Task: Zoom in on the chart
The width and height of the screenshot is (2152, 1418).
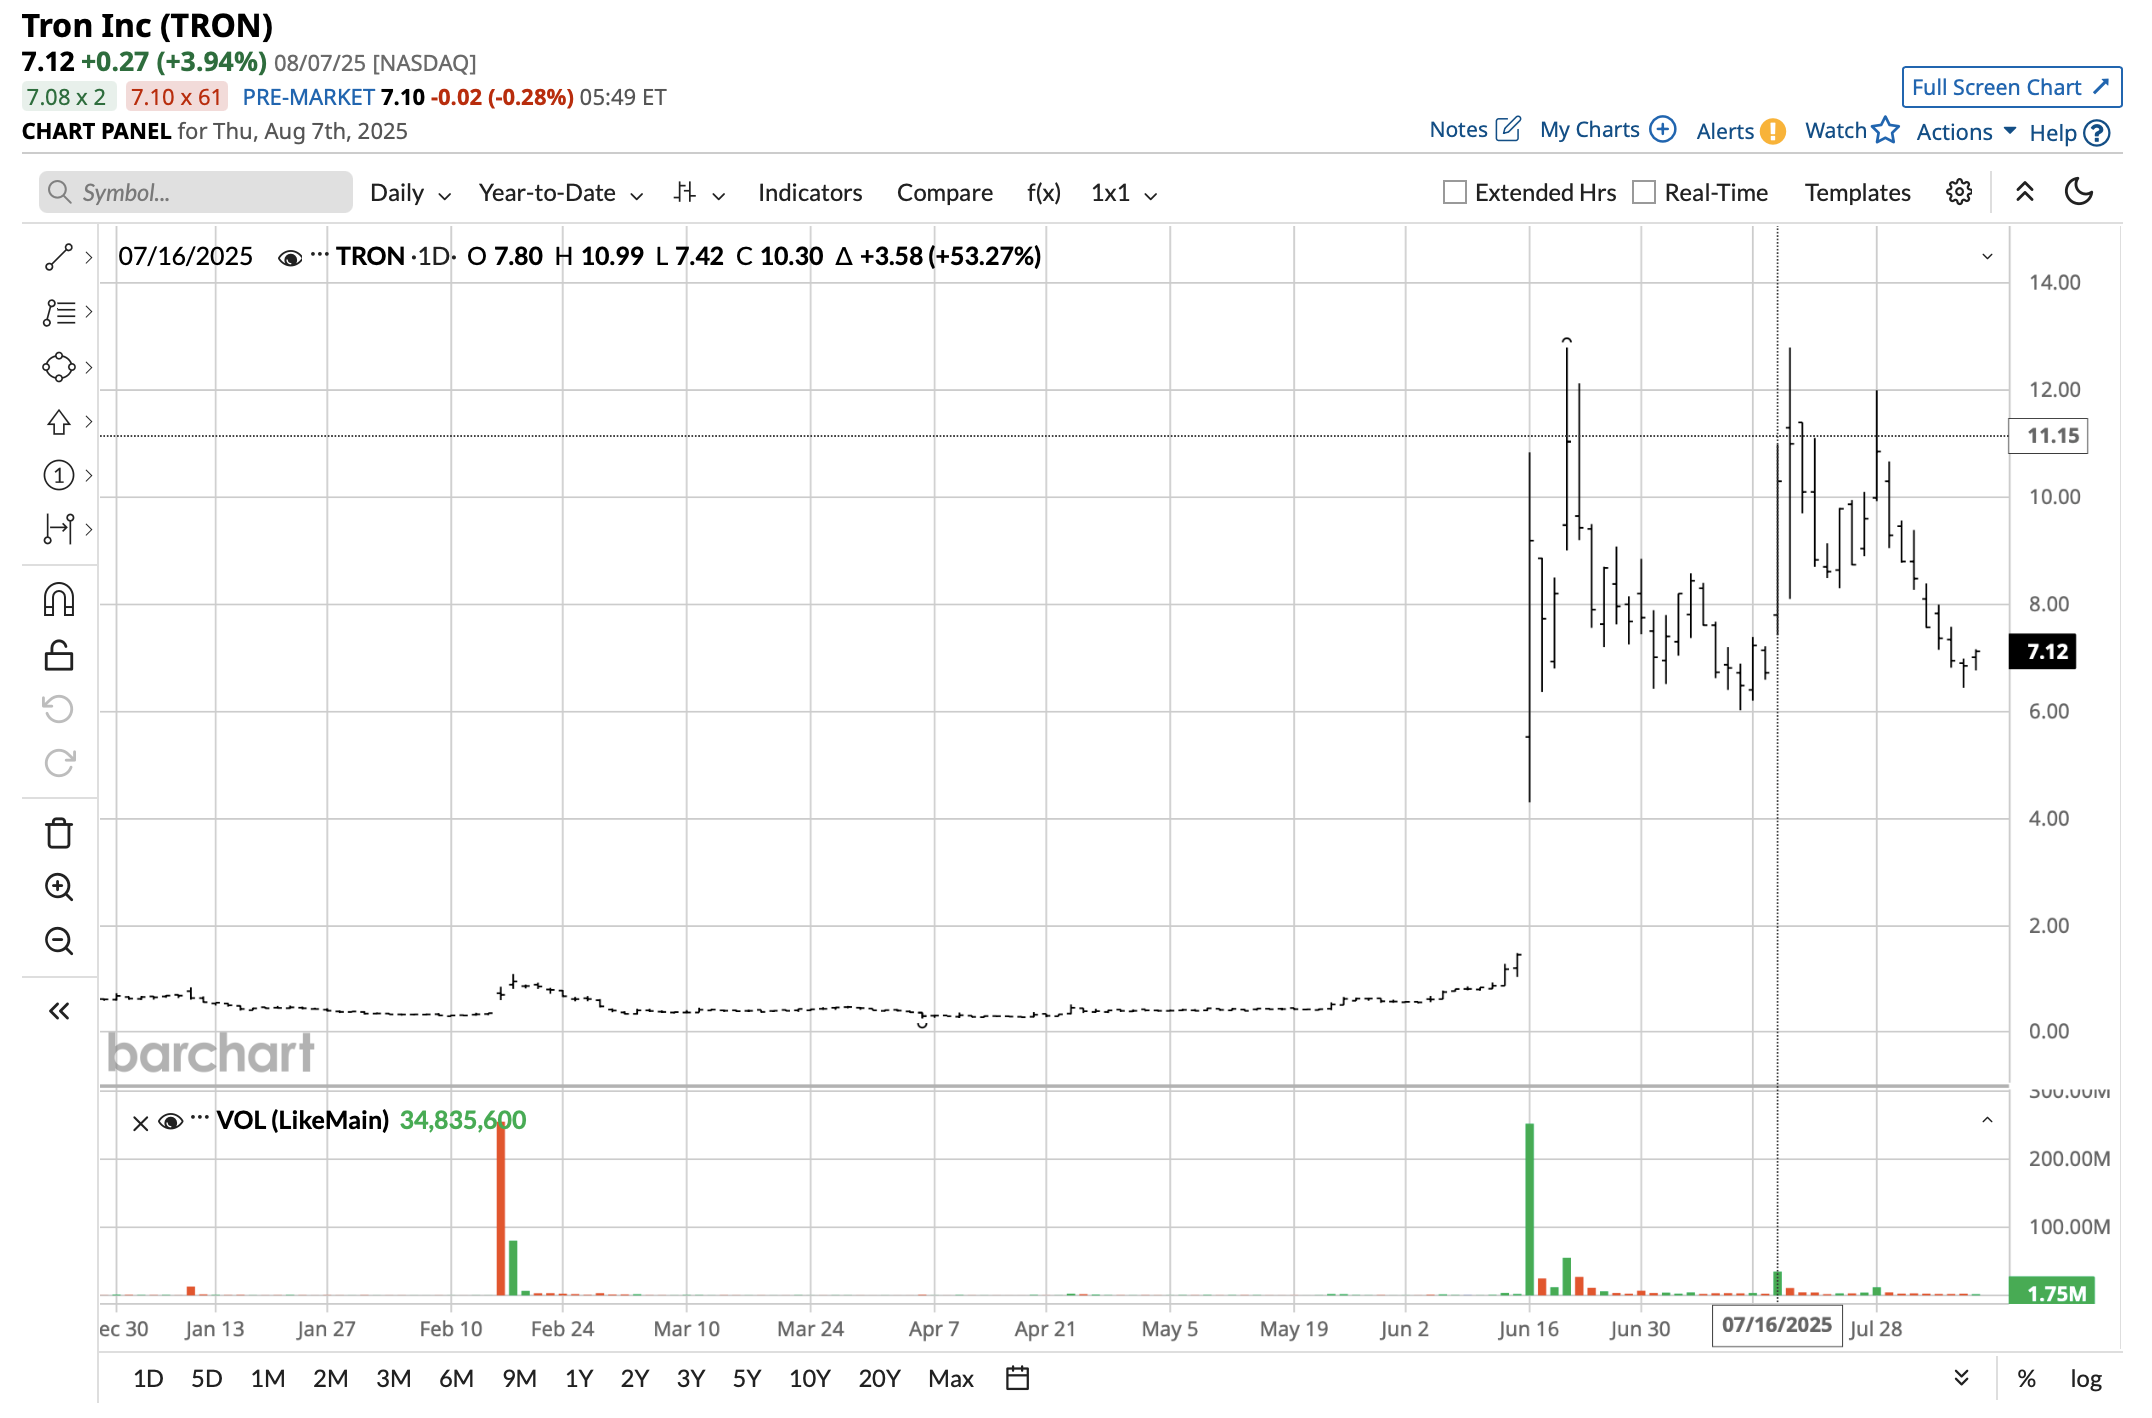Action: coord(59,887)
